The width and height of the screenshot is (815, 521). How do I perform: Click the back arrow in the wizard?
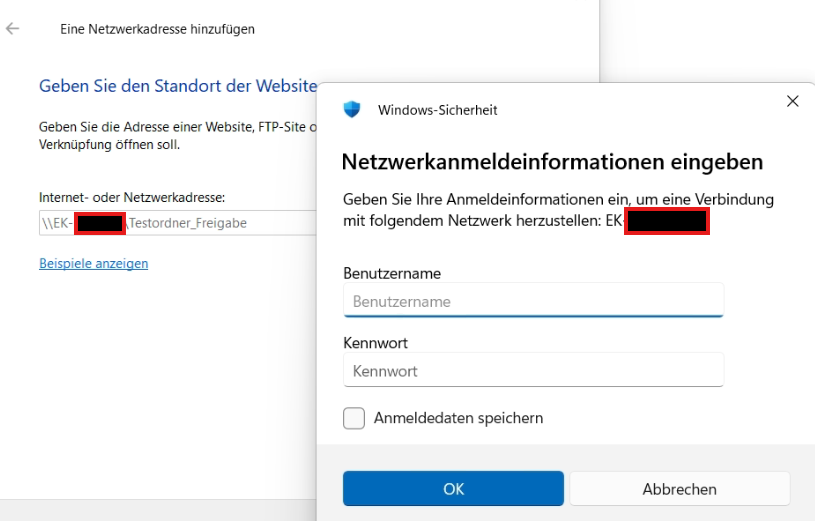click(13, 29)
